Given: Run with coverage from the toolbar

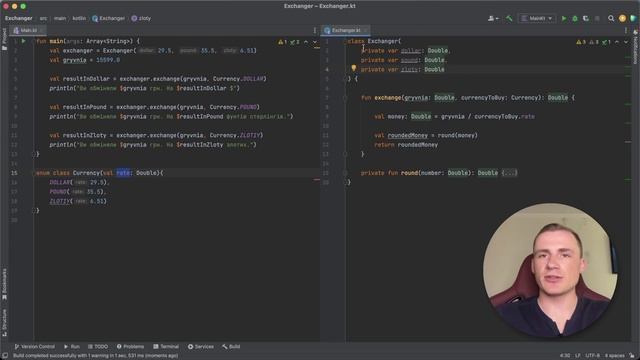Looking at the screenshot, I should click(x=586, y=18).
